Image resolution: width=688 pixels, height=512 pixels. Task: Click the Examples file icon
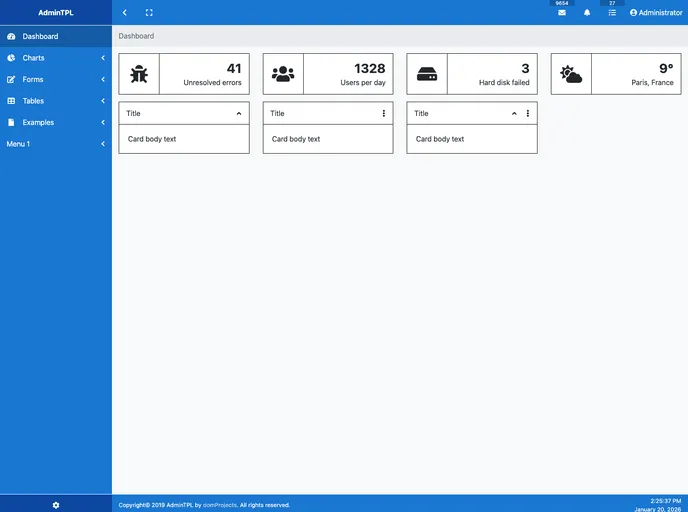11,122
